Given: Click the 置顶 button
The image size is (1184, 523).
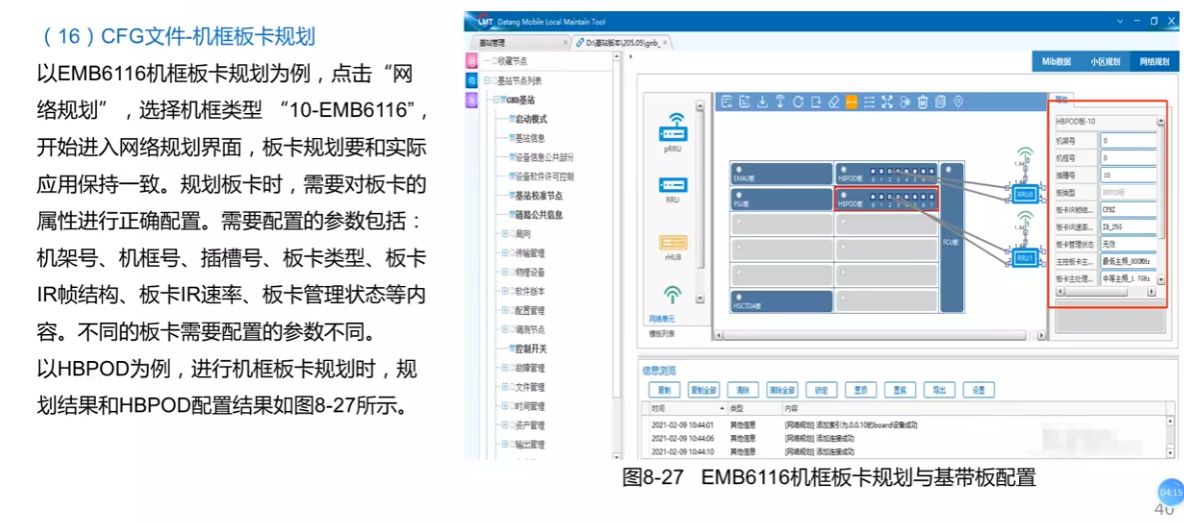Looking at the screenshot, I should 861,390.
